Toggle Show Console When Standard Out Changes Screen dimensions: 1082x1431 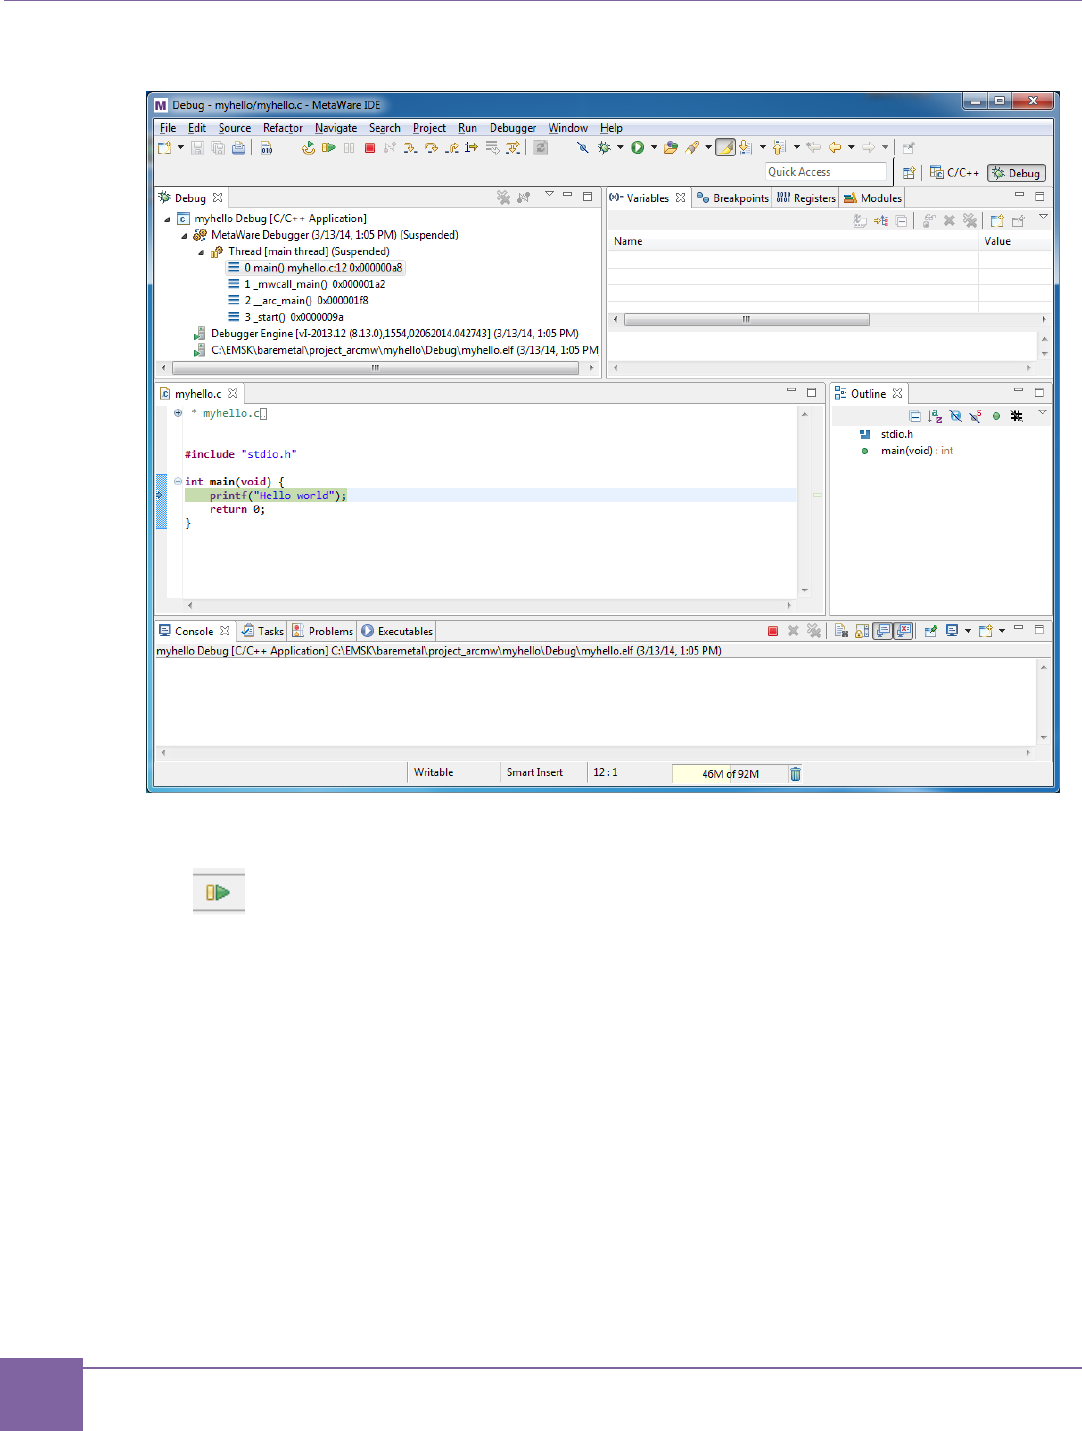(882, 631)
